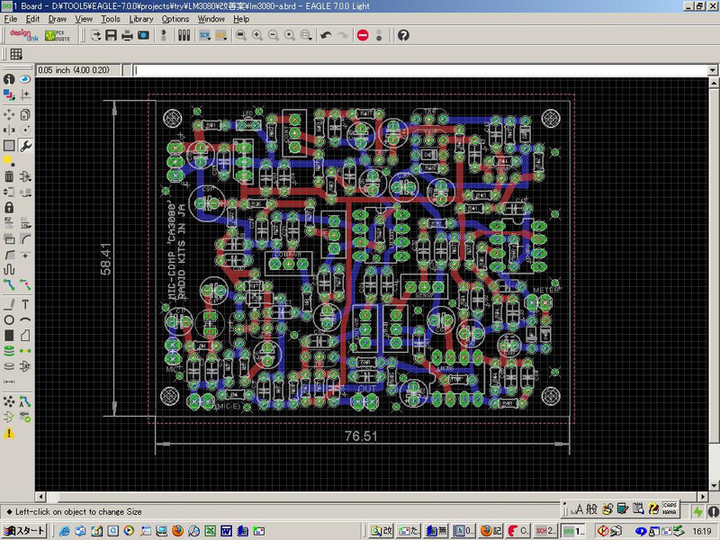Click the Save board icon
This screenshot has width=720, height=540.
tap(112, 35)
